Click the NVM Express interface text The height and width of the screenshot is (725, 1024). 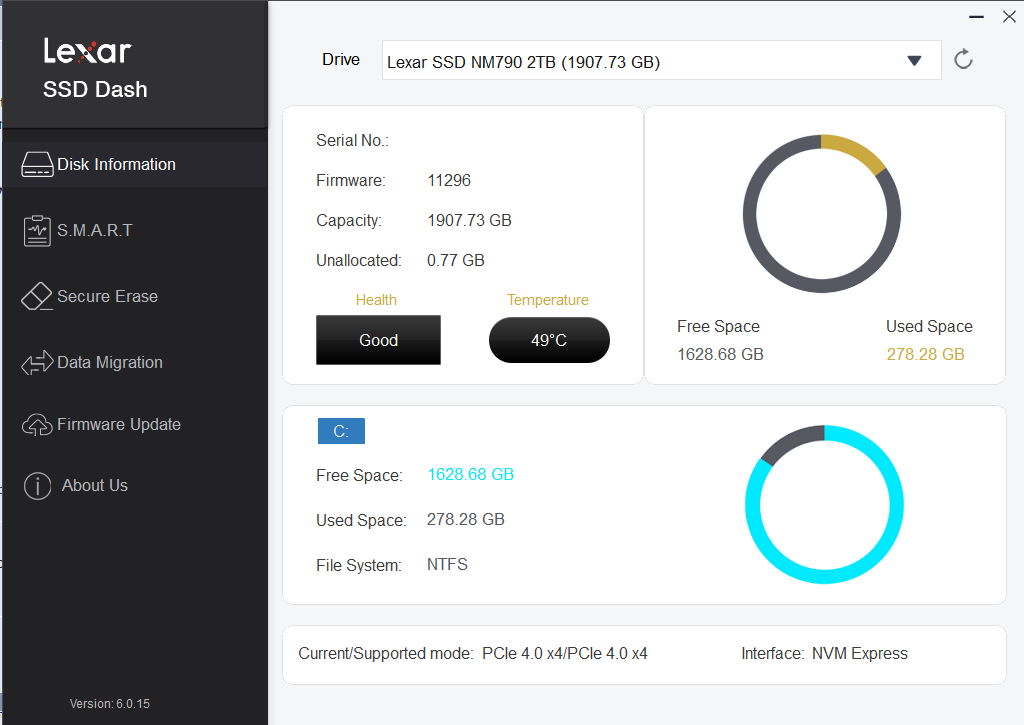tap(859, 653)
